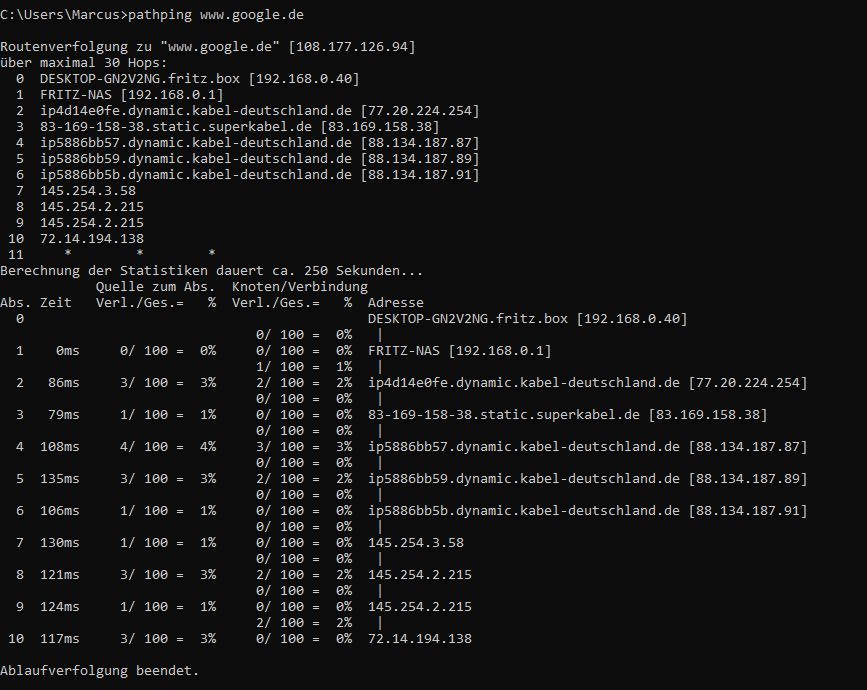Click the "Ablaufverfolgung beendet." line
Screen dimensions: 867x690
[x=99, y=671]
